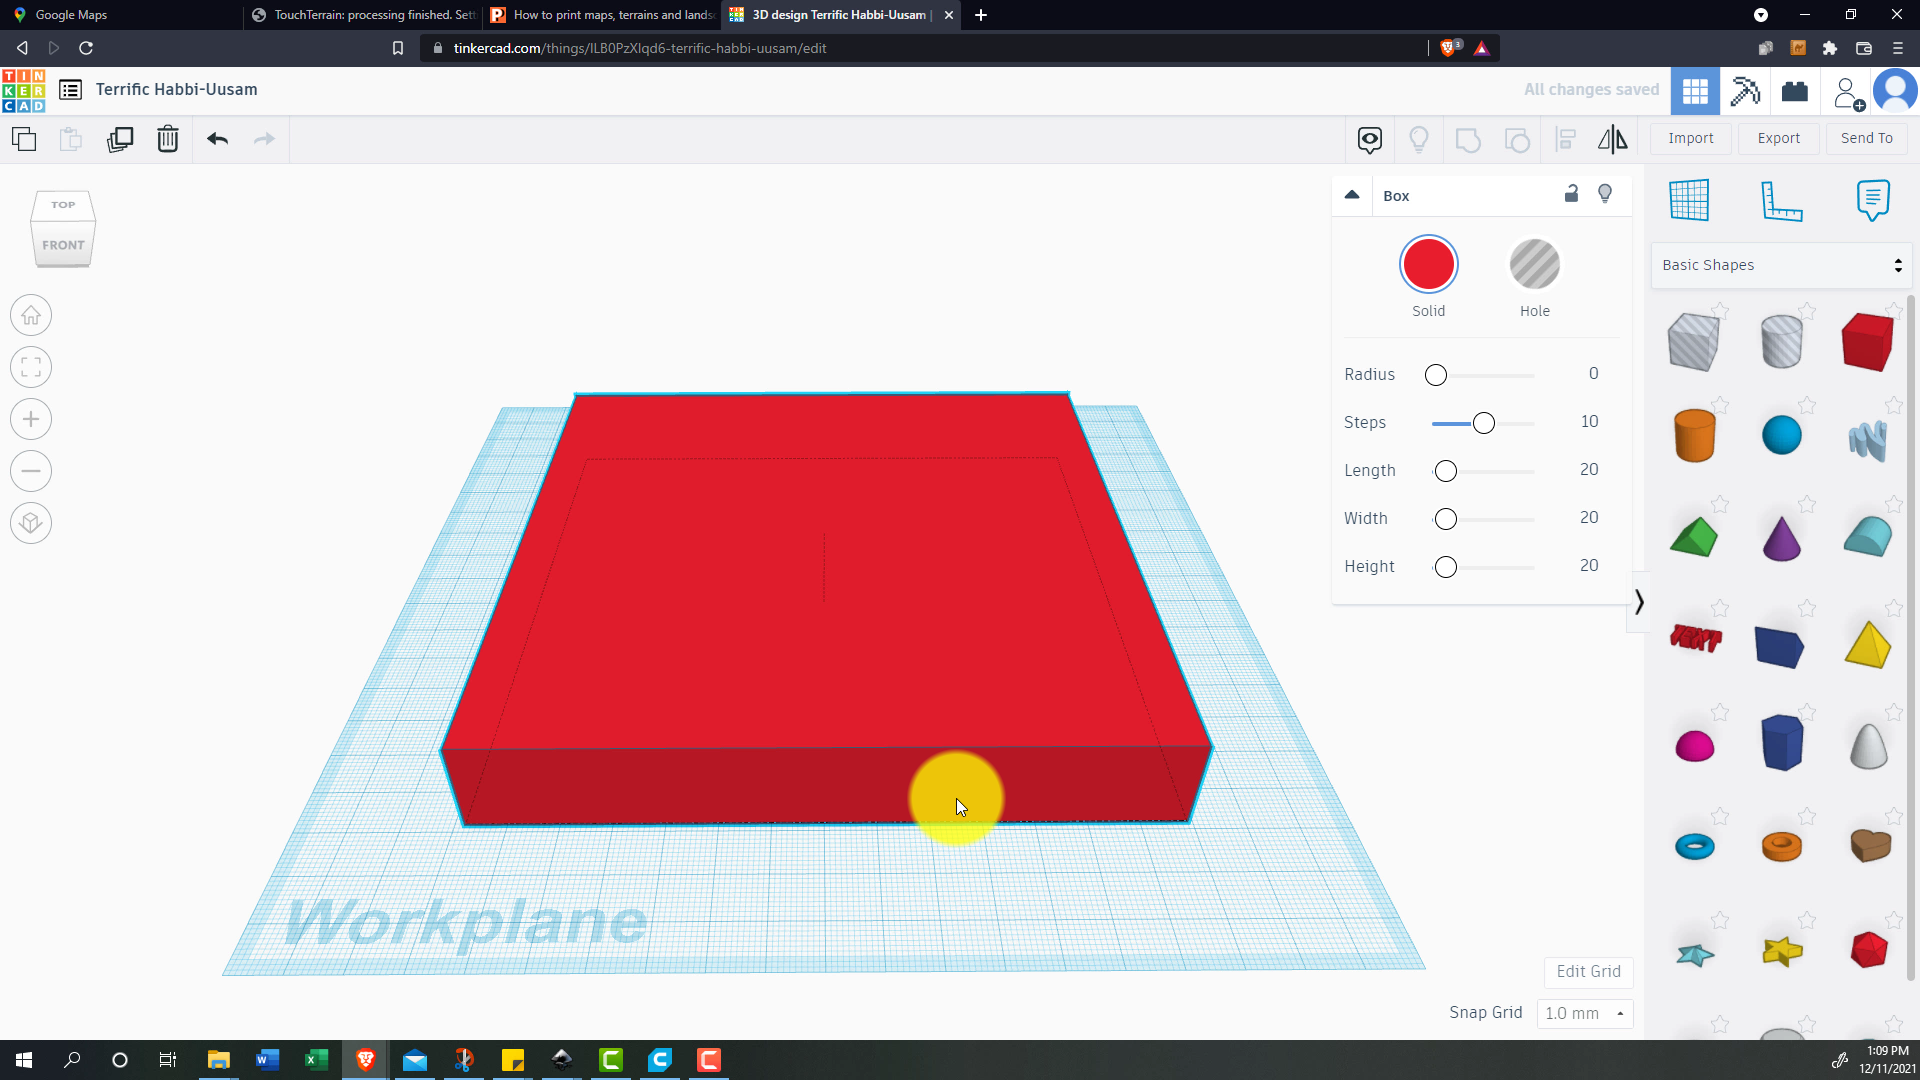Drag the Radius slider left
This screenshot has height=1080, width=1920.
(1435, 375)
